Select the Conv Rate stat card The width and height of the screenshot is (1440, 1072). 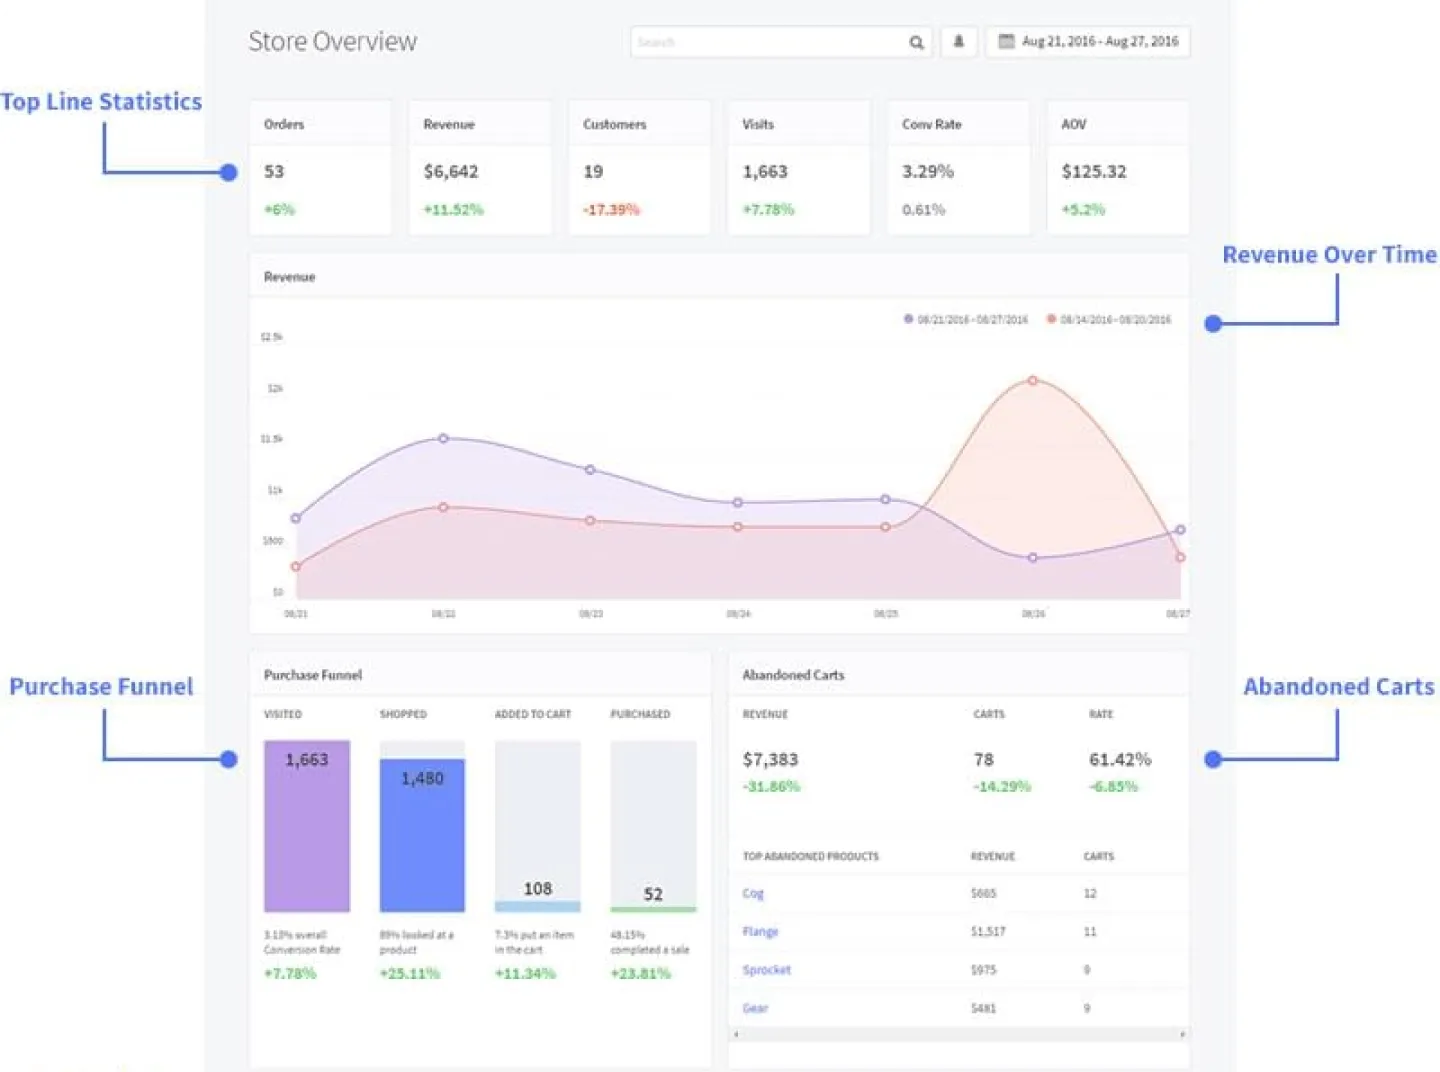pyautogui.click(x=957, y=166)
